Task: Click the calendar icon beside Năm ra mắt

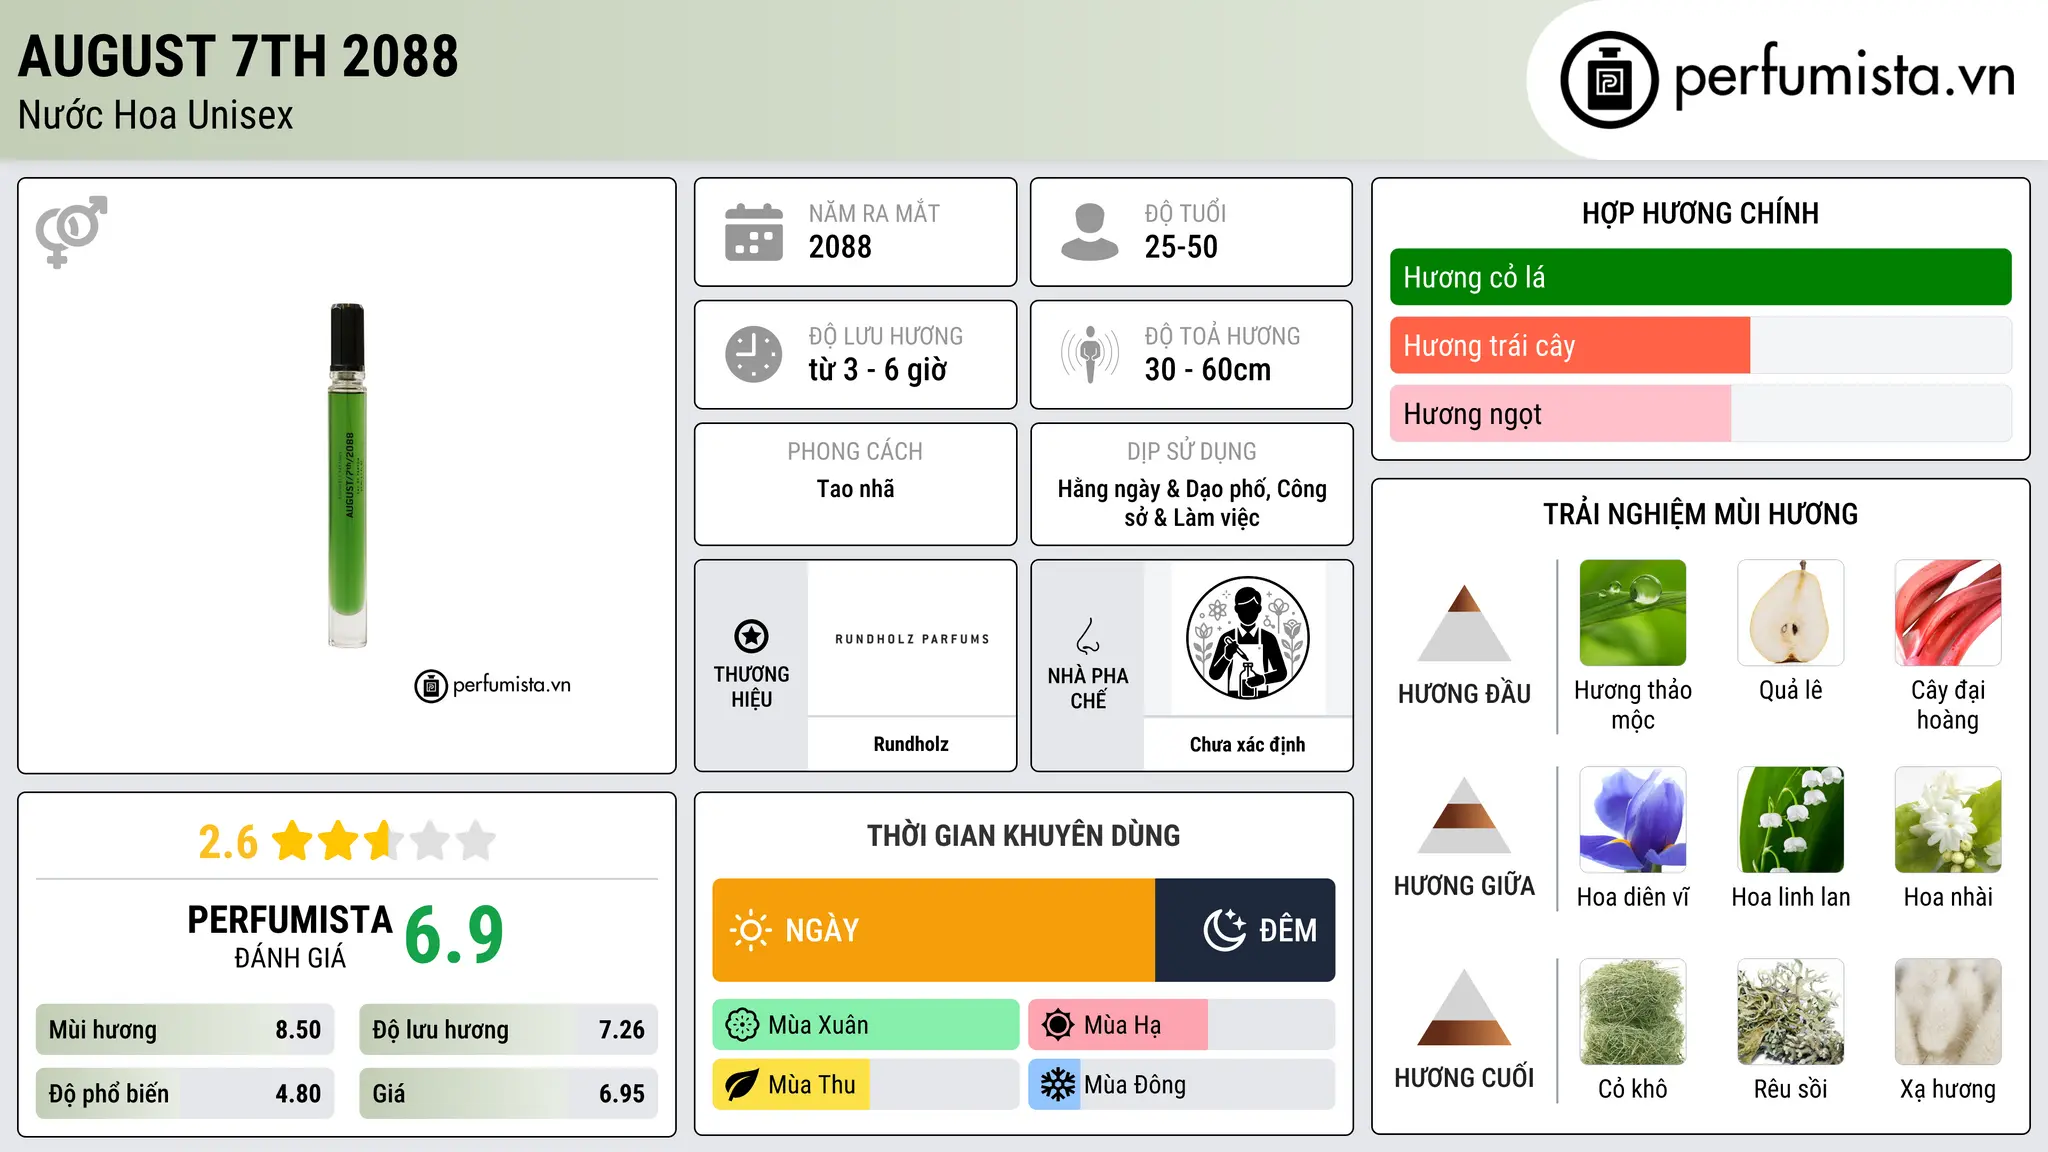Action: [754, 232]
